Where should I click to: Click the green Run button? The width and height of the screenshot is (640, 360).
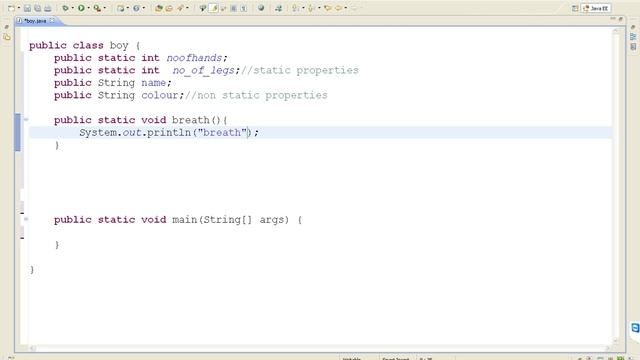pos(81,8)
